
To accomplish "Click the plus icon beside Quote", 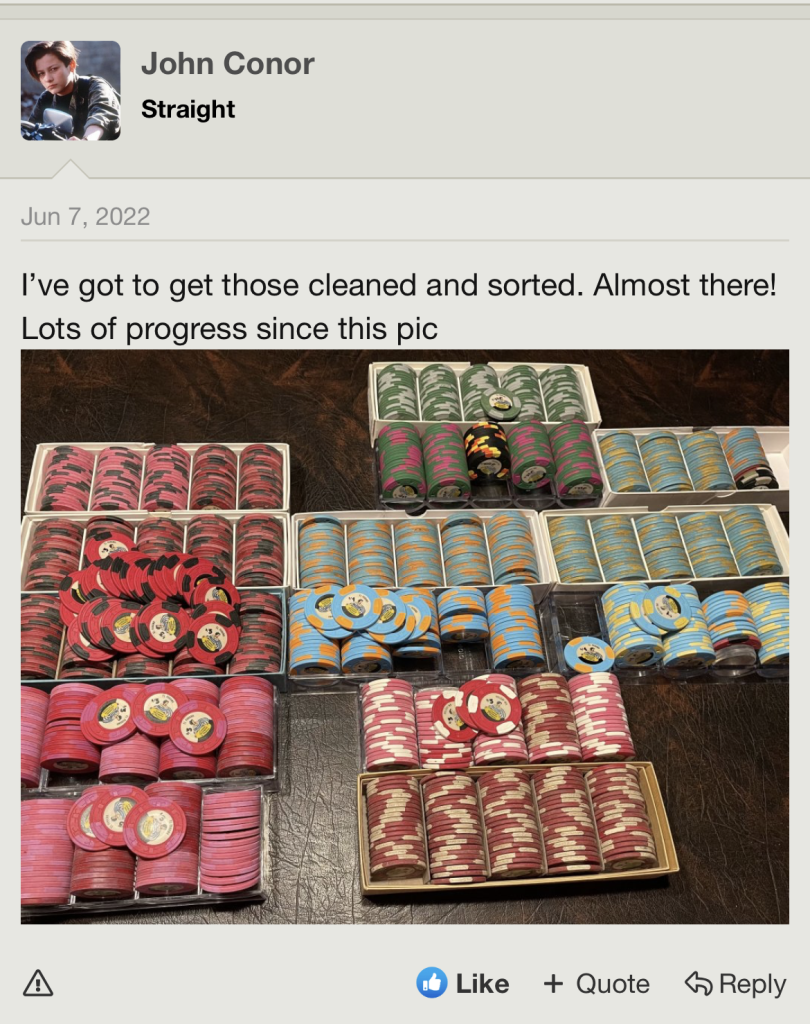I will point(553,984).
